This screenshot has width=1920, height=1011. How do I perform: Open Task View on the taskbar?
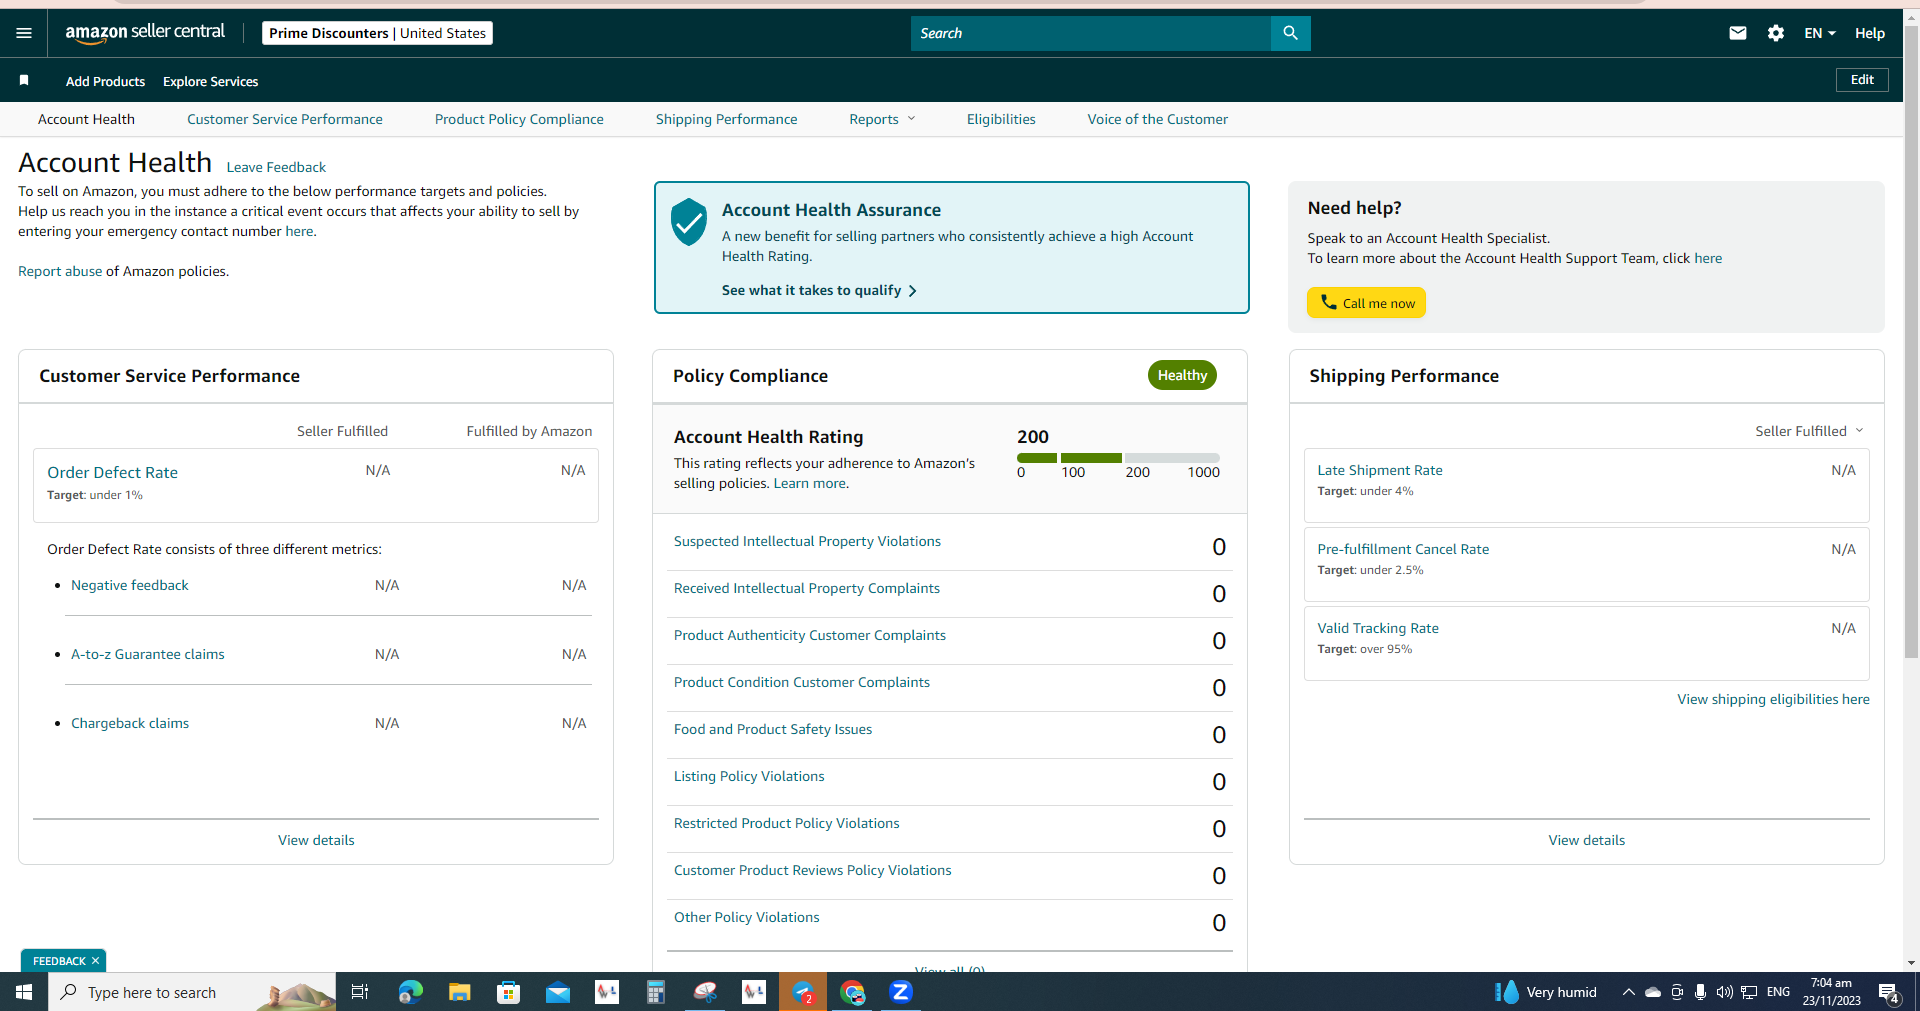click(x=360, y=992)
